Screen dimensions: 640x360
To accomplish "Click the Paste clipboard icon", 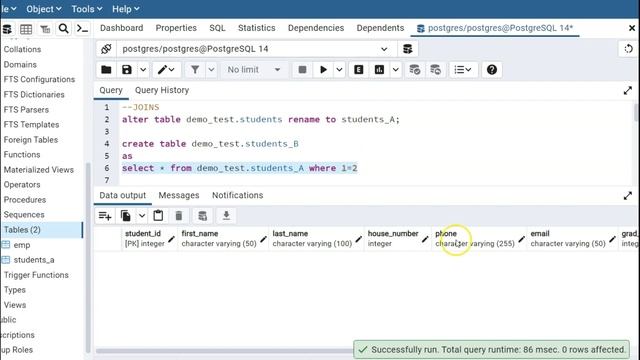I will 158,216.
